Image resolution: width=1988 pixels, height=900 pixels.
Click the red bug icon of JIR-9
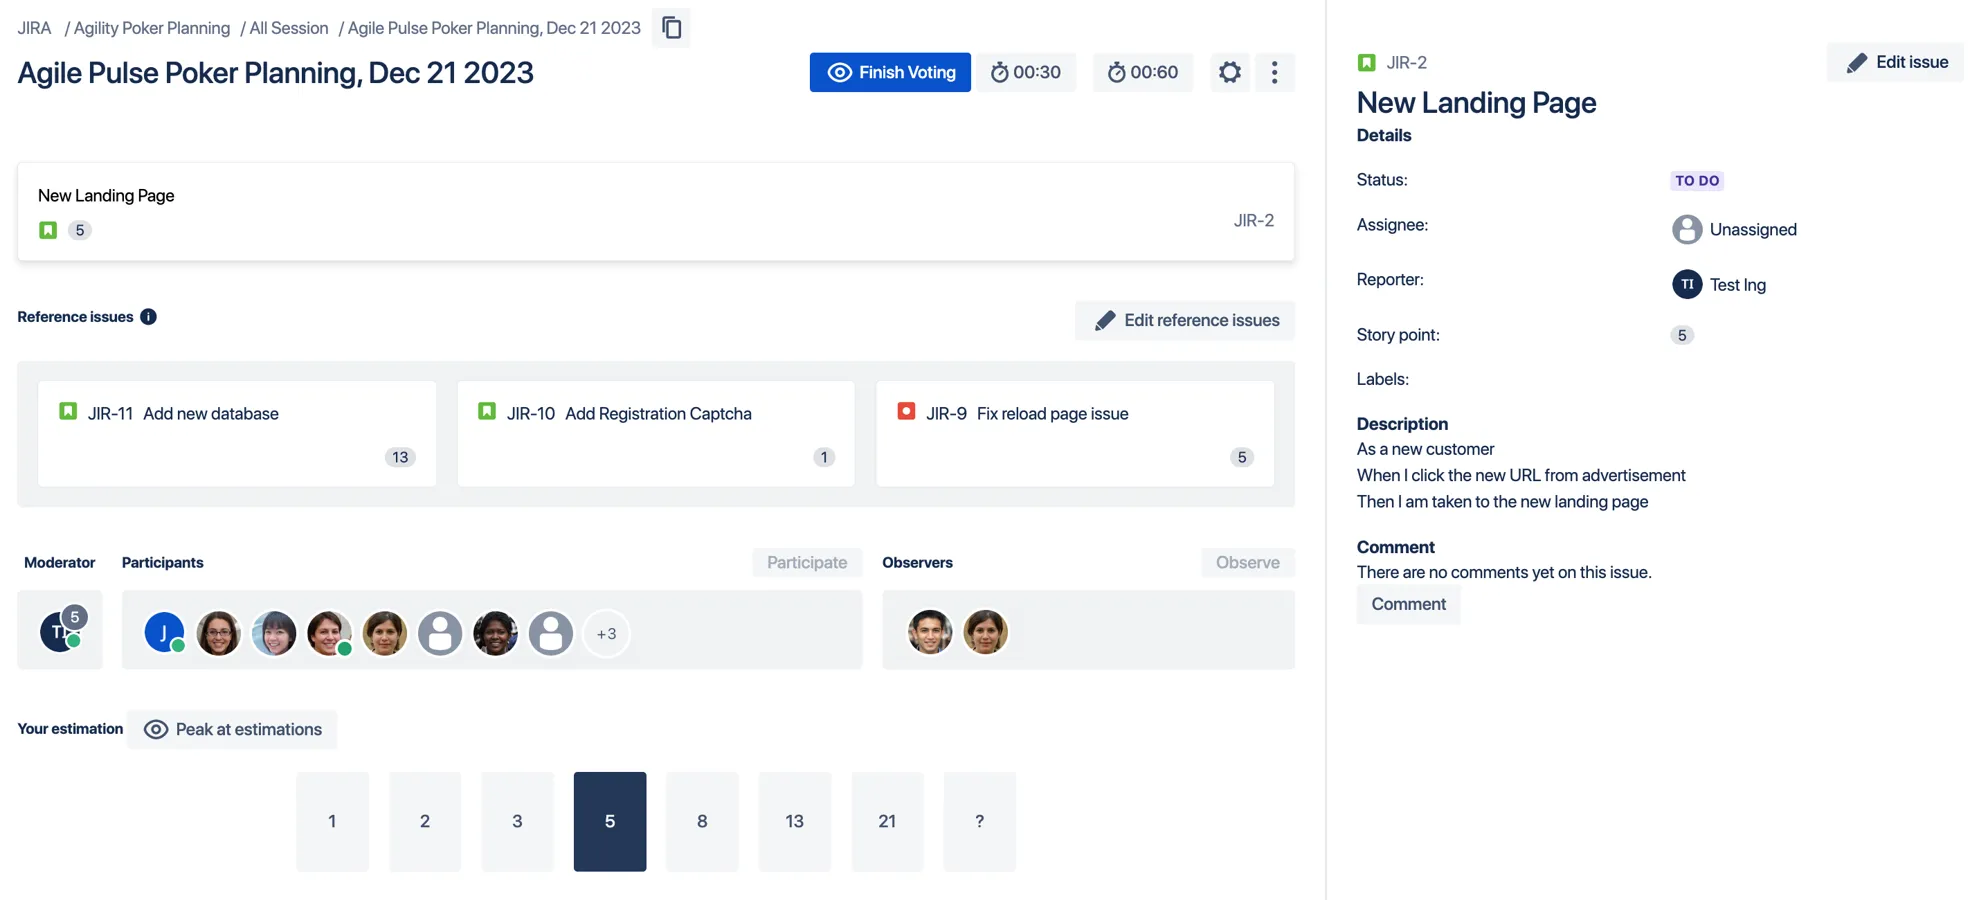pos(906,411)
